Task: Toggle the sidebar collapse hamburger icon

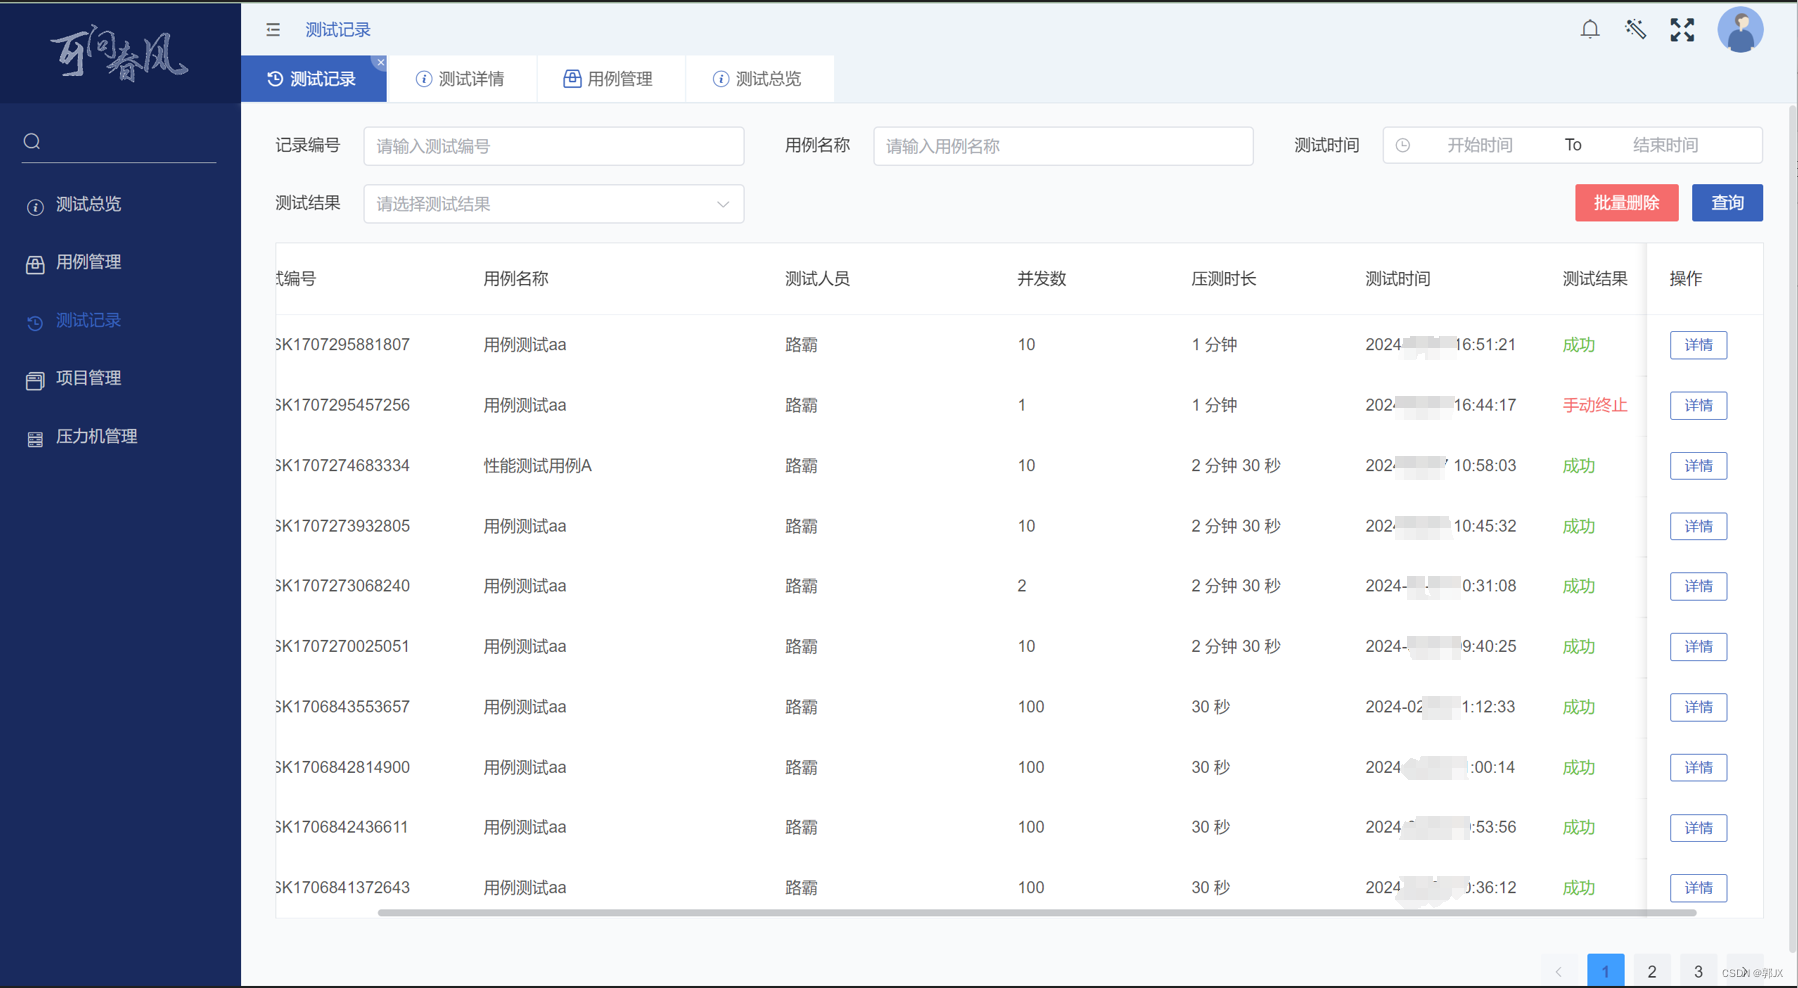Action: (273, 30)
